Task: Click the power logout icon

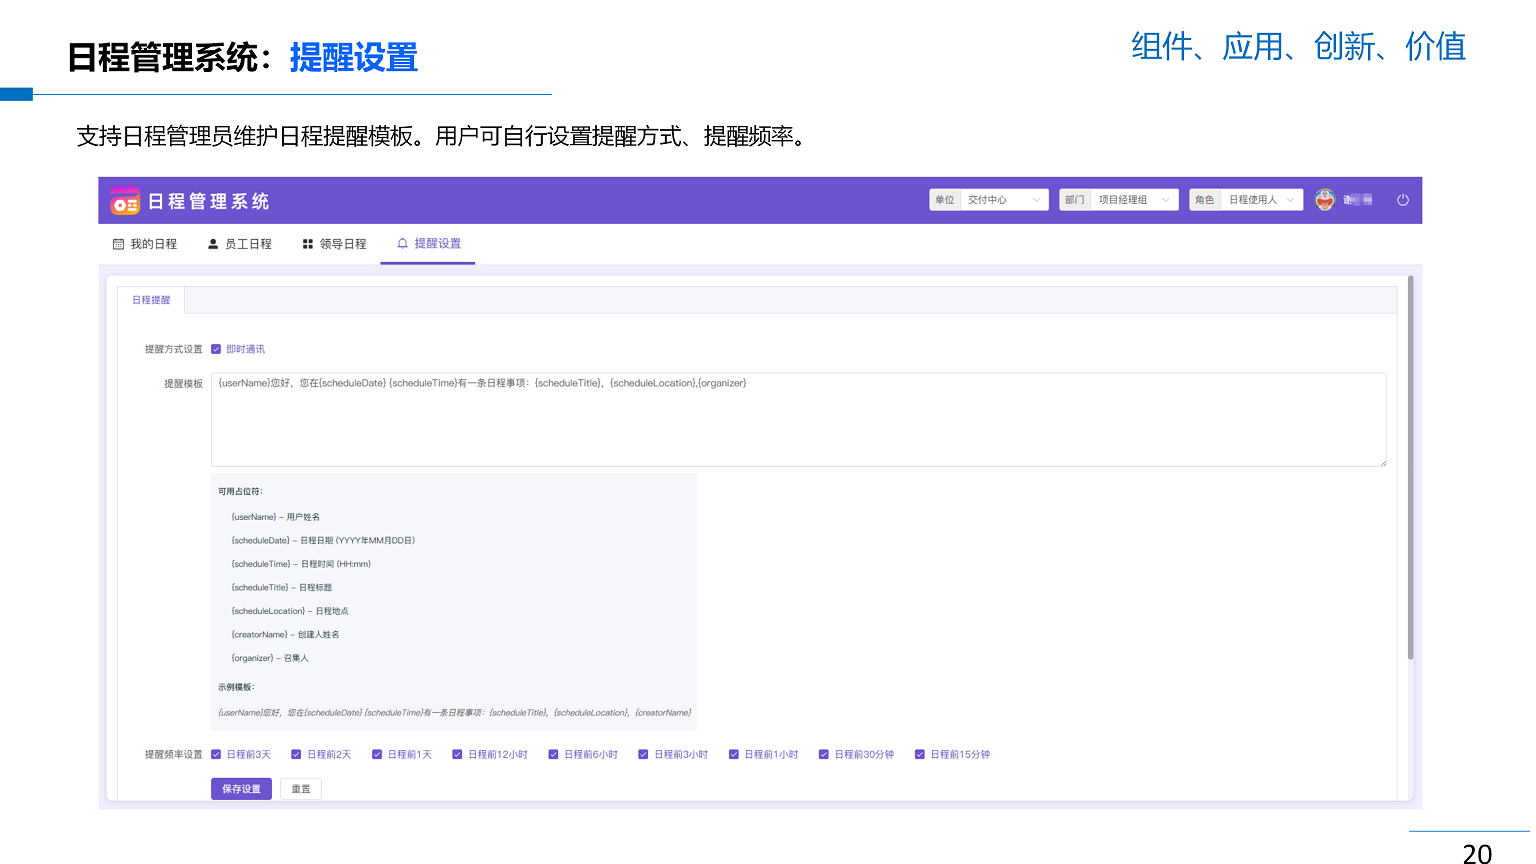Action: [1402, 200]
